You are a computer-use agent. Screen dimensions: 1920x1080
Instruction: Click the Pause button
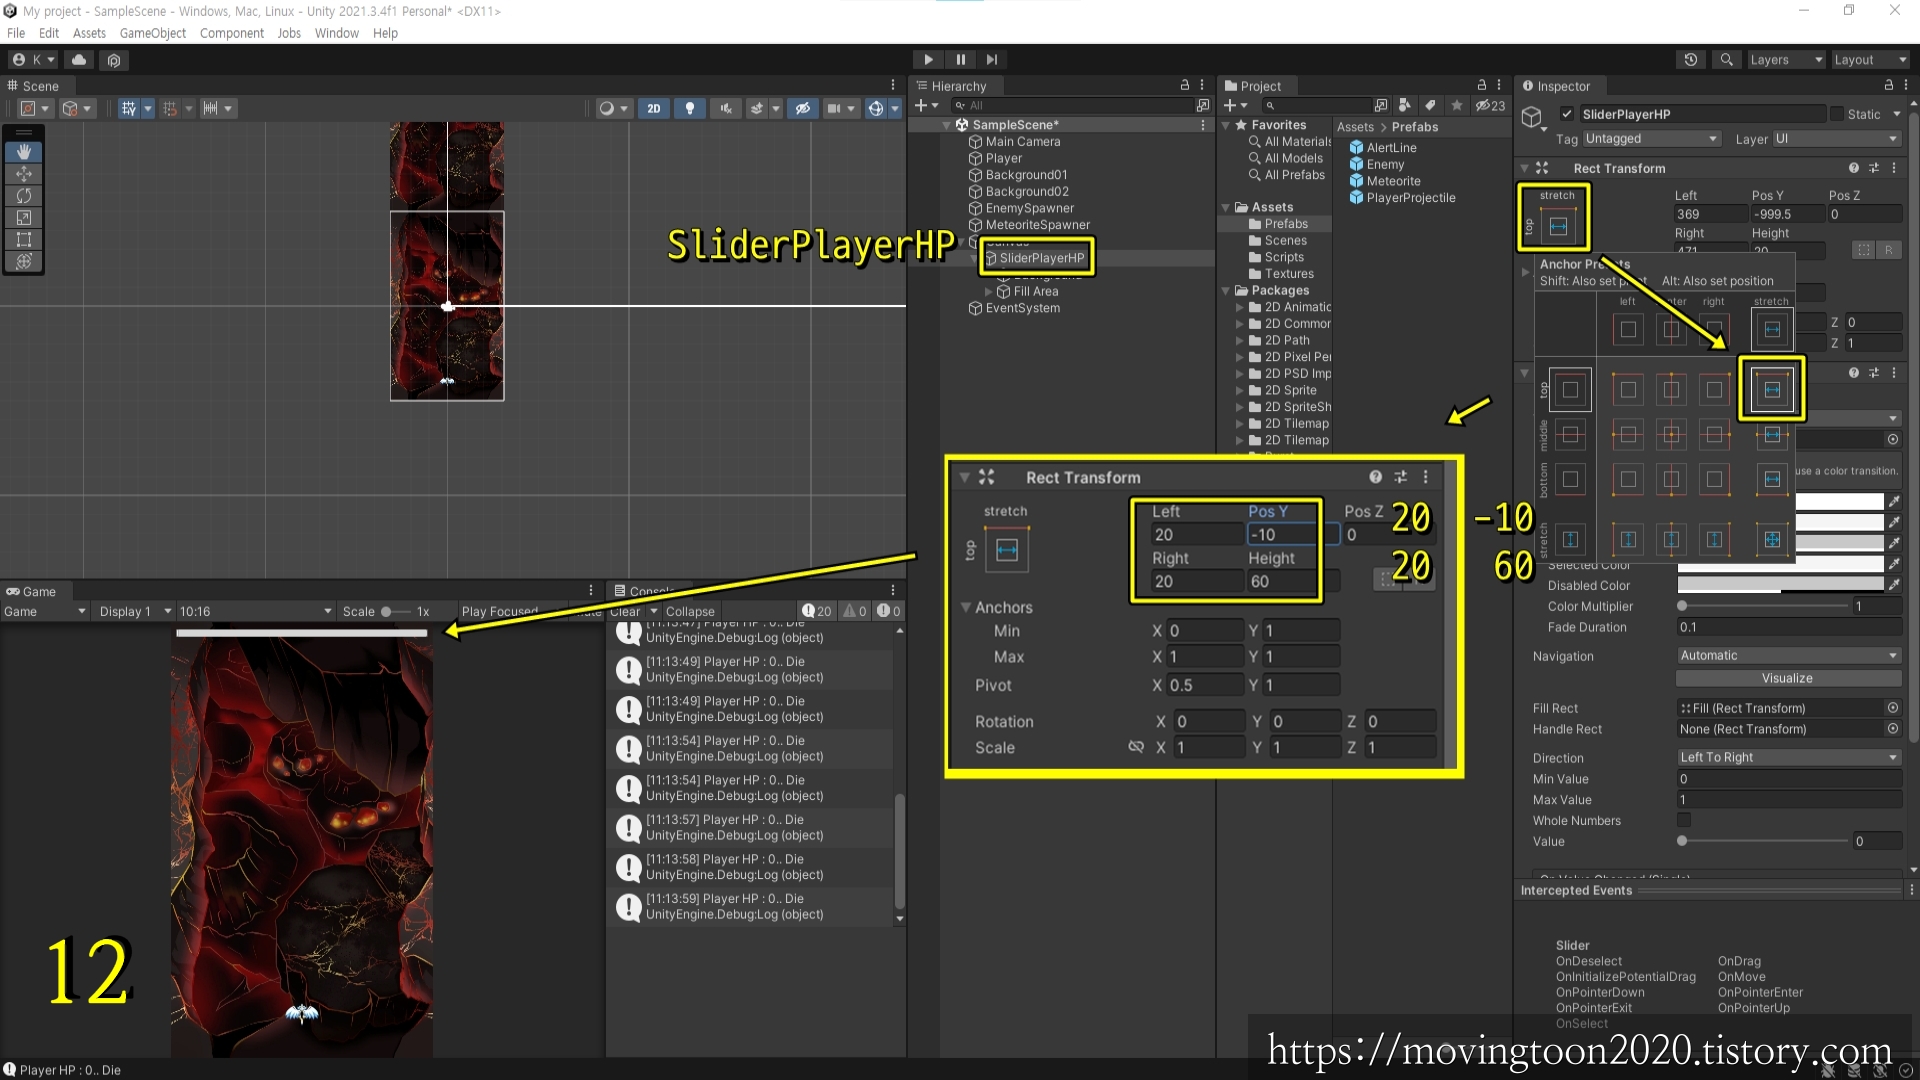(960, 60)
